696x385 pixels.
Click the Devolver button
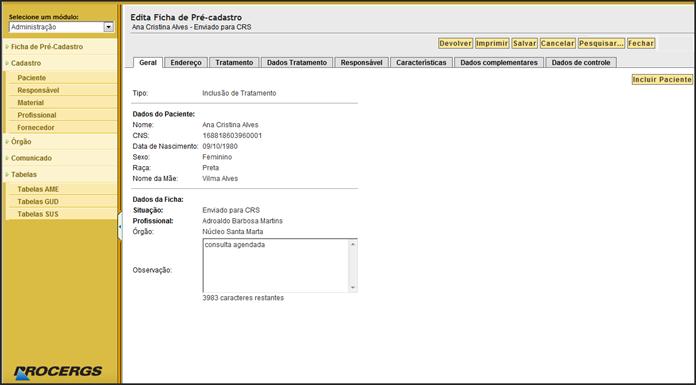coord(455,44)
